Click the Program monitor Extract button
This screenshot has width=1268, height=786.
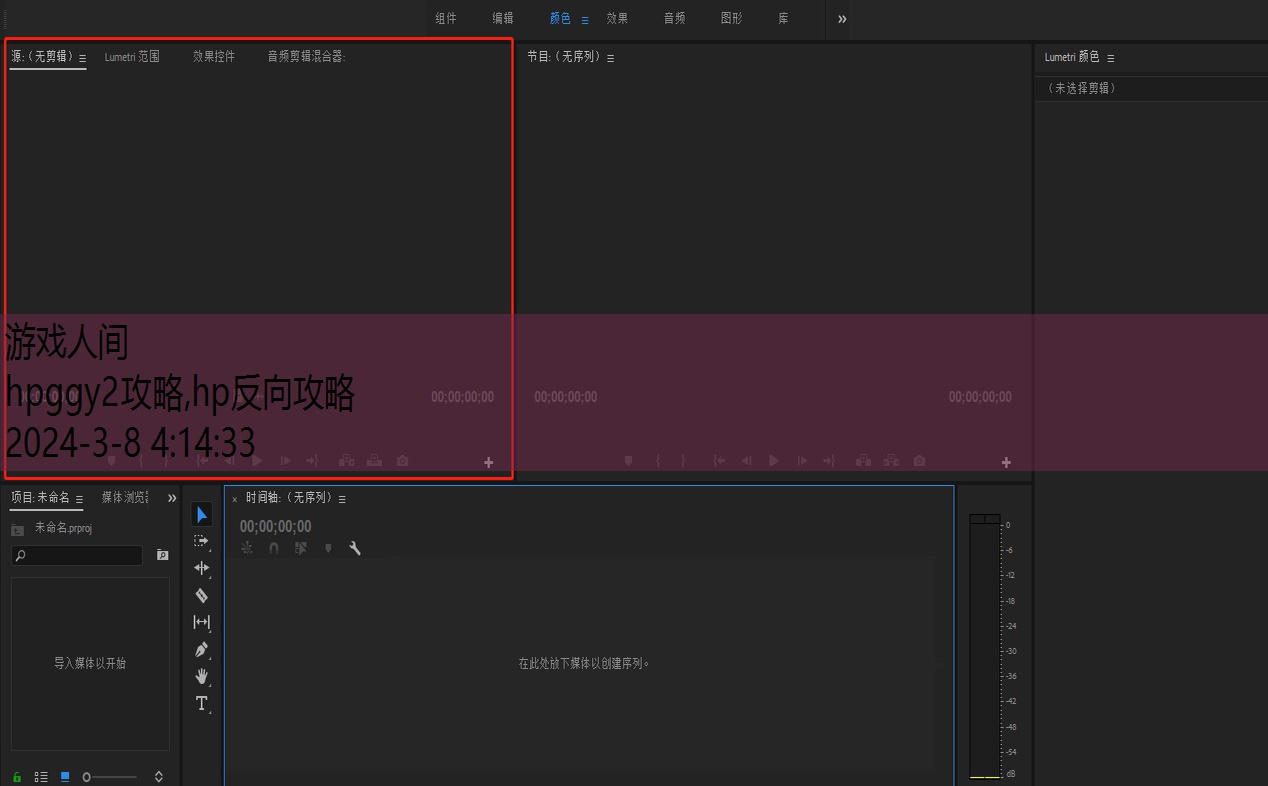[x=891, y=461]
